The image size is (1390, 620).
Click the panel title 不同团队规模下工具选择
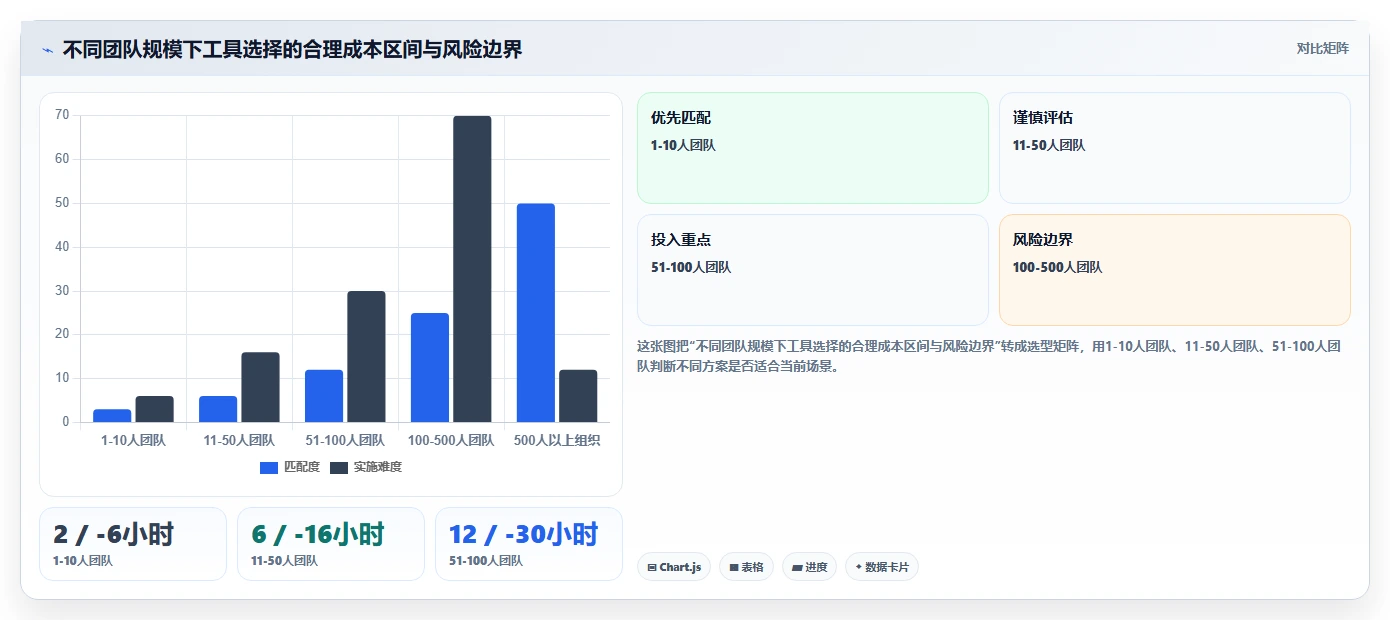coord(292,49)
